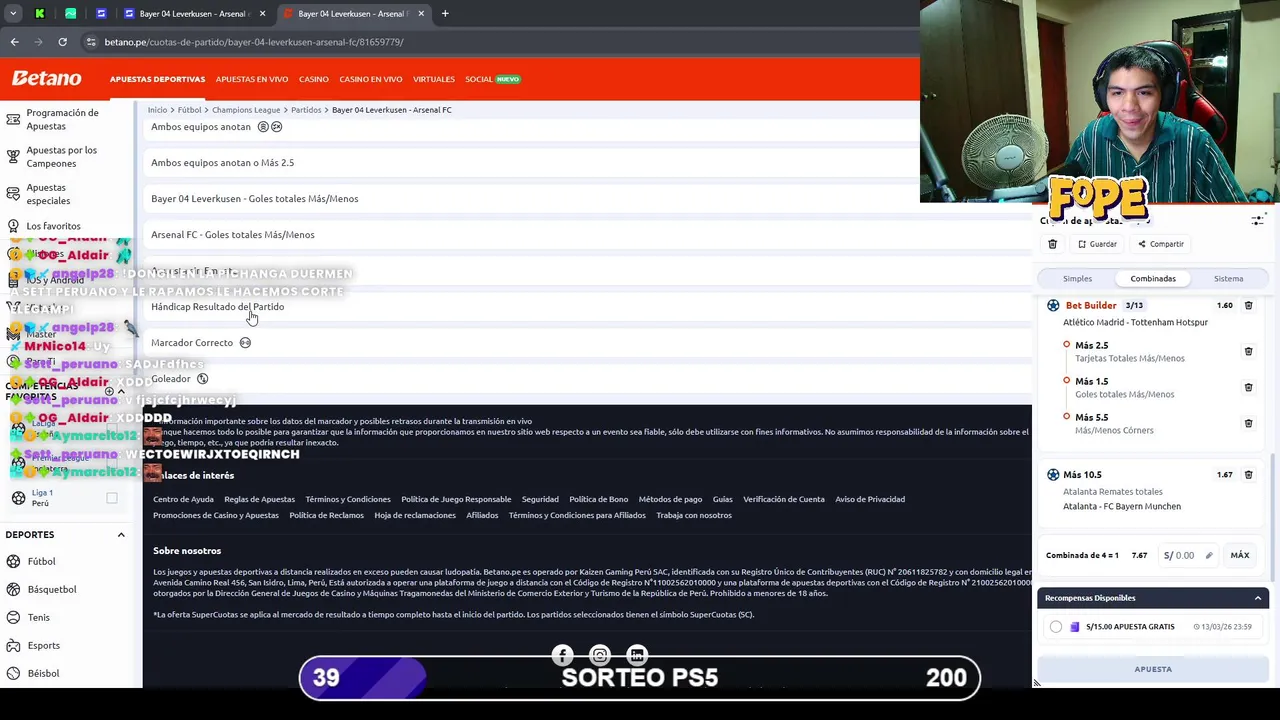Delete the entire bet slip with trash icon
Viewport: 1280px width, 720px height.
pos(1052,244)
